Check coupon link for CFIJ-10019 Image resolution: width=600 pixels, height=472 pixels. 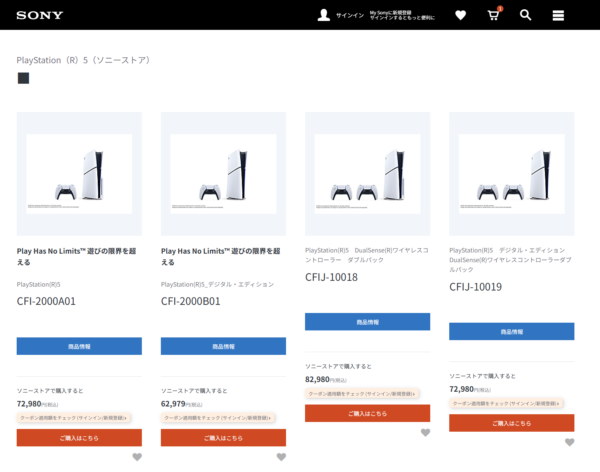(x=506, y=403)
